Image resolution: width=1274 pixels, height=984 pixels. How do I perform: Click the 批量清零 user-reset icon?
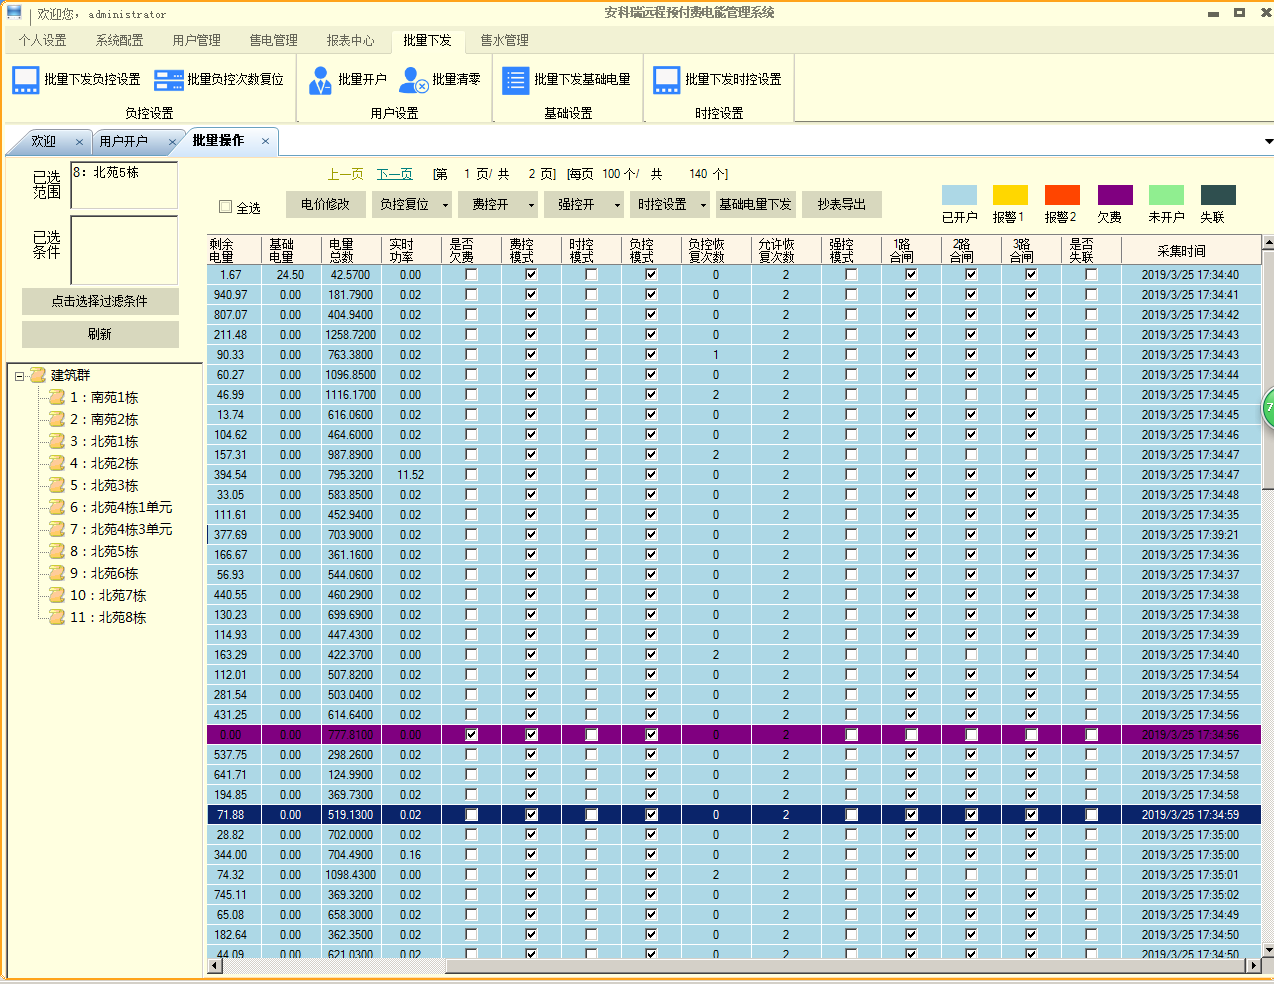pyautogui.click(x=414, y=80)
